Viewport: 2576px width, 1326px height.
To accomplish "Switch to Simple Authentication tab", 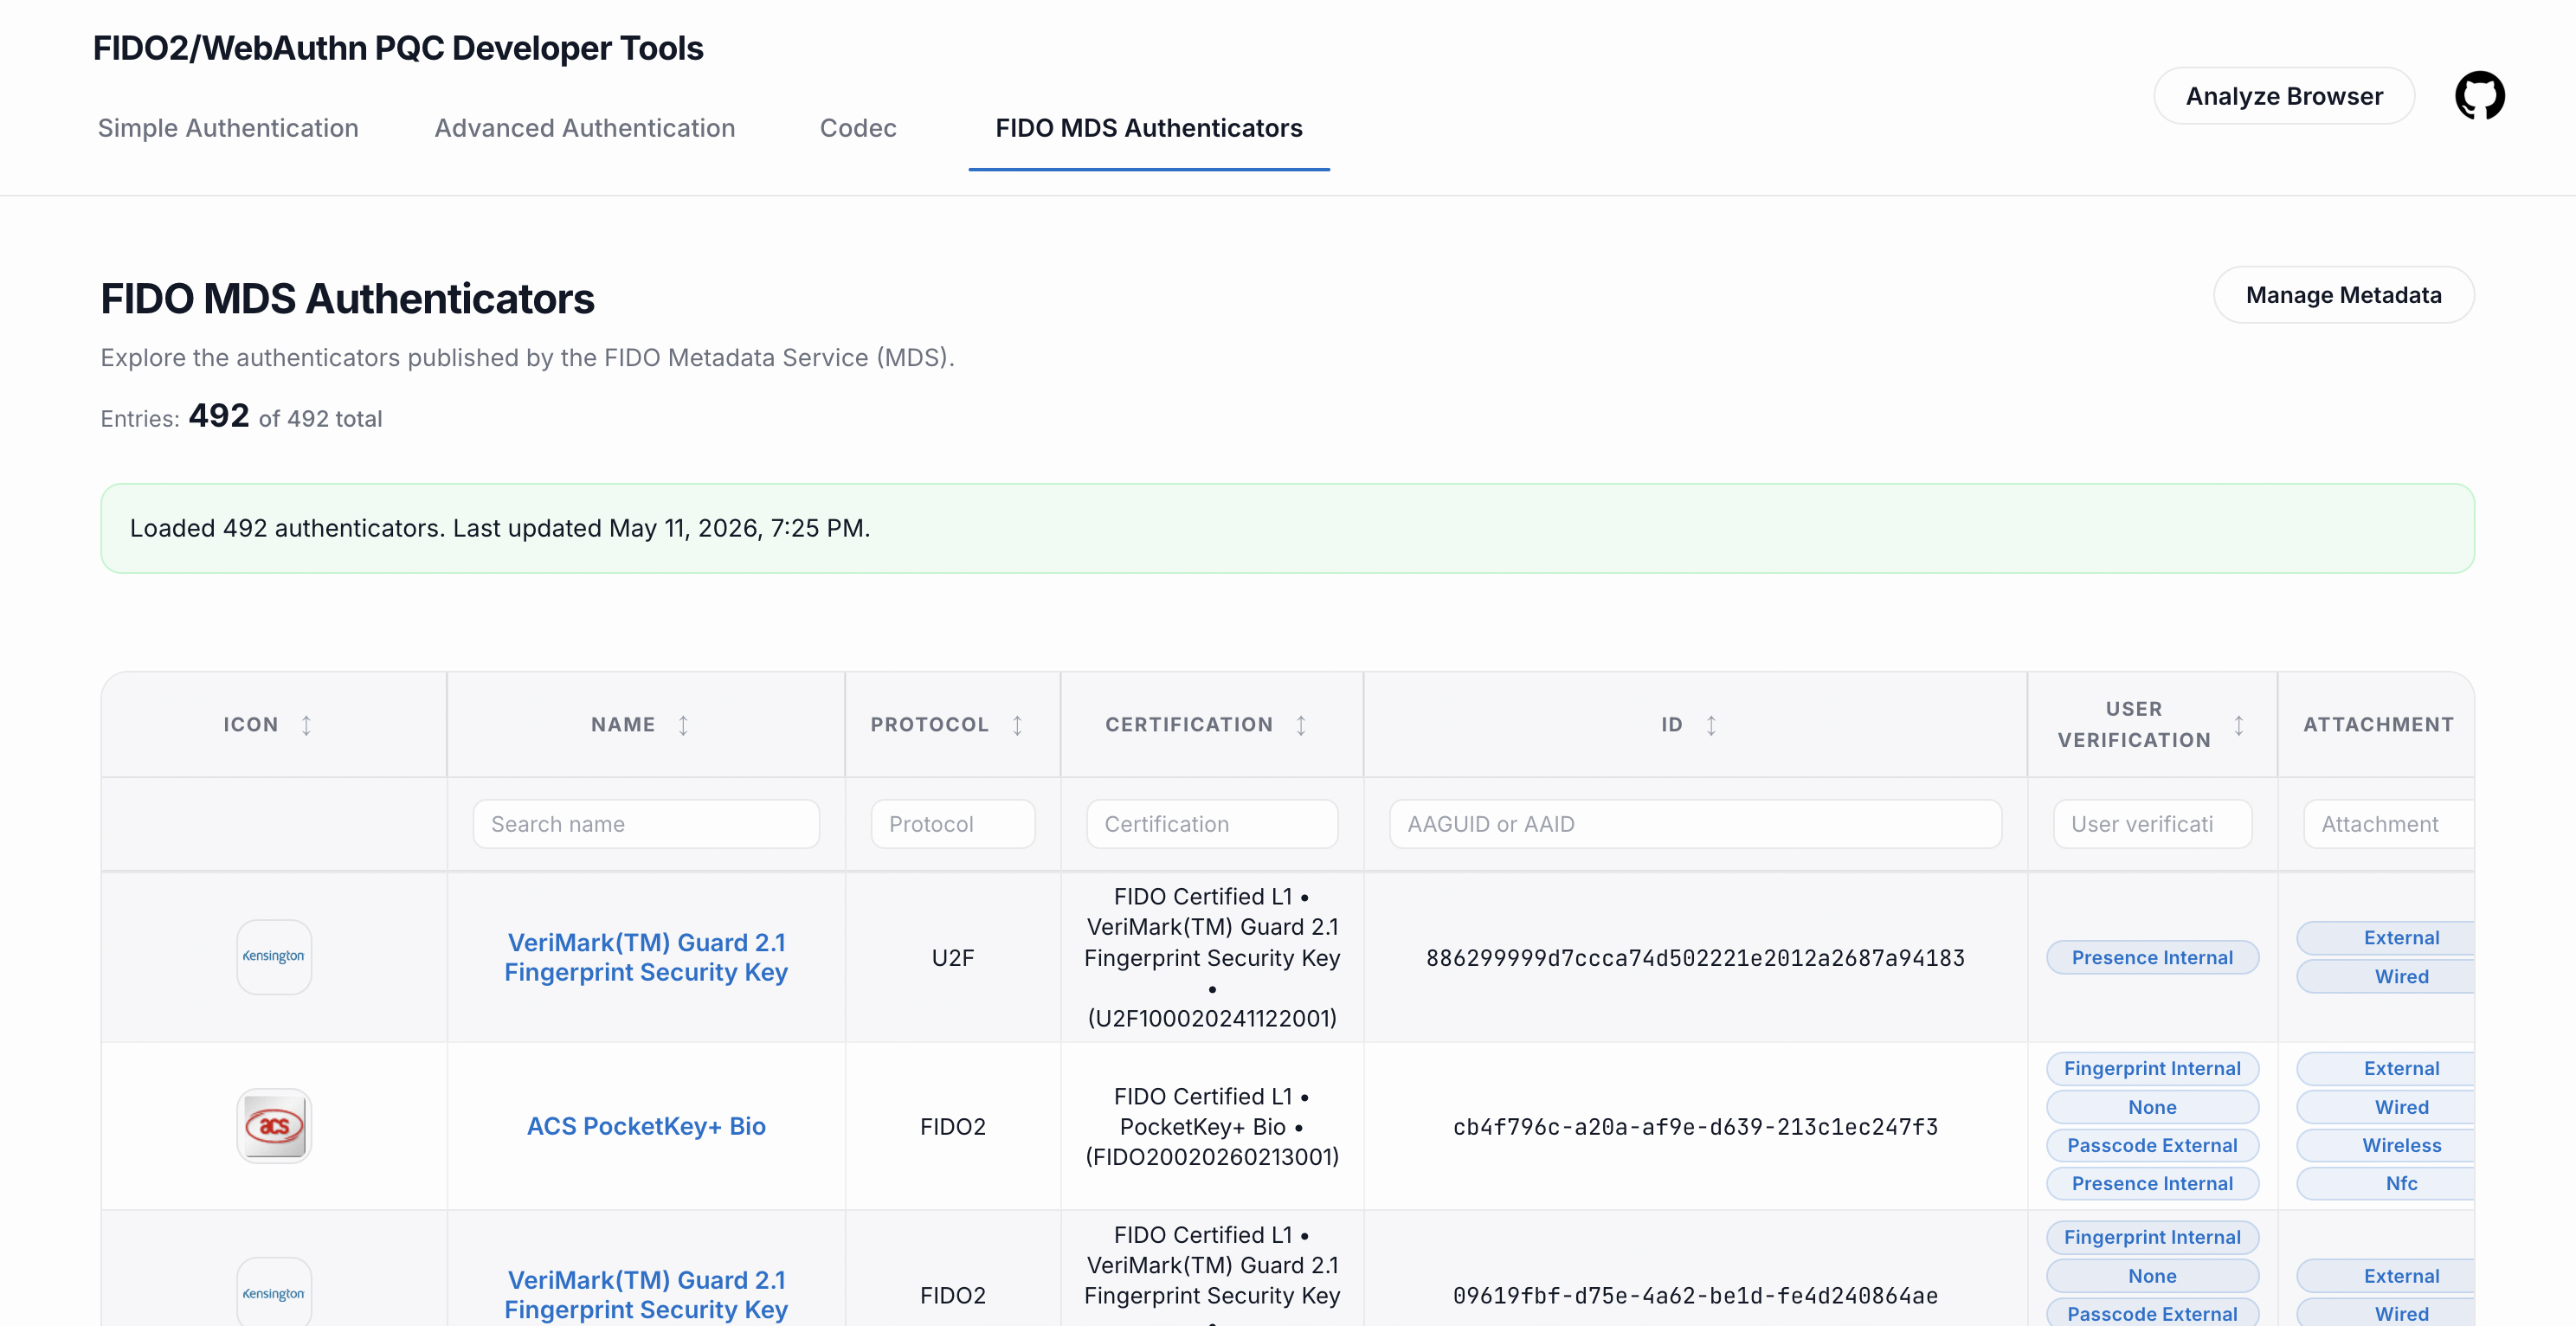I will pyautogui.click(x=228, y=128).
